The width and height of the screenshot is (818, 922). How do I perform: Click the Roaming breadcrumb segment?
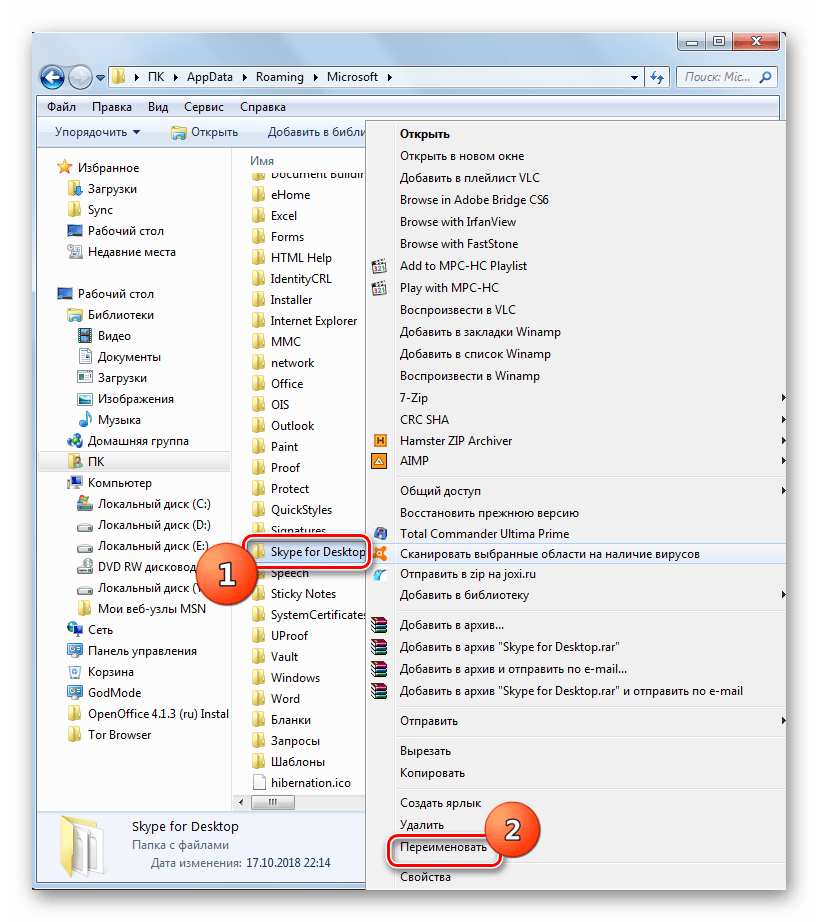click(x=279, y=77)
